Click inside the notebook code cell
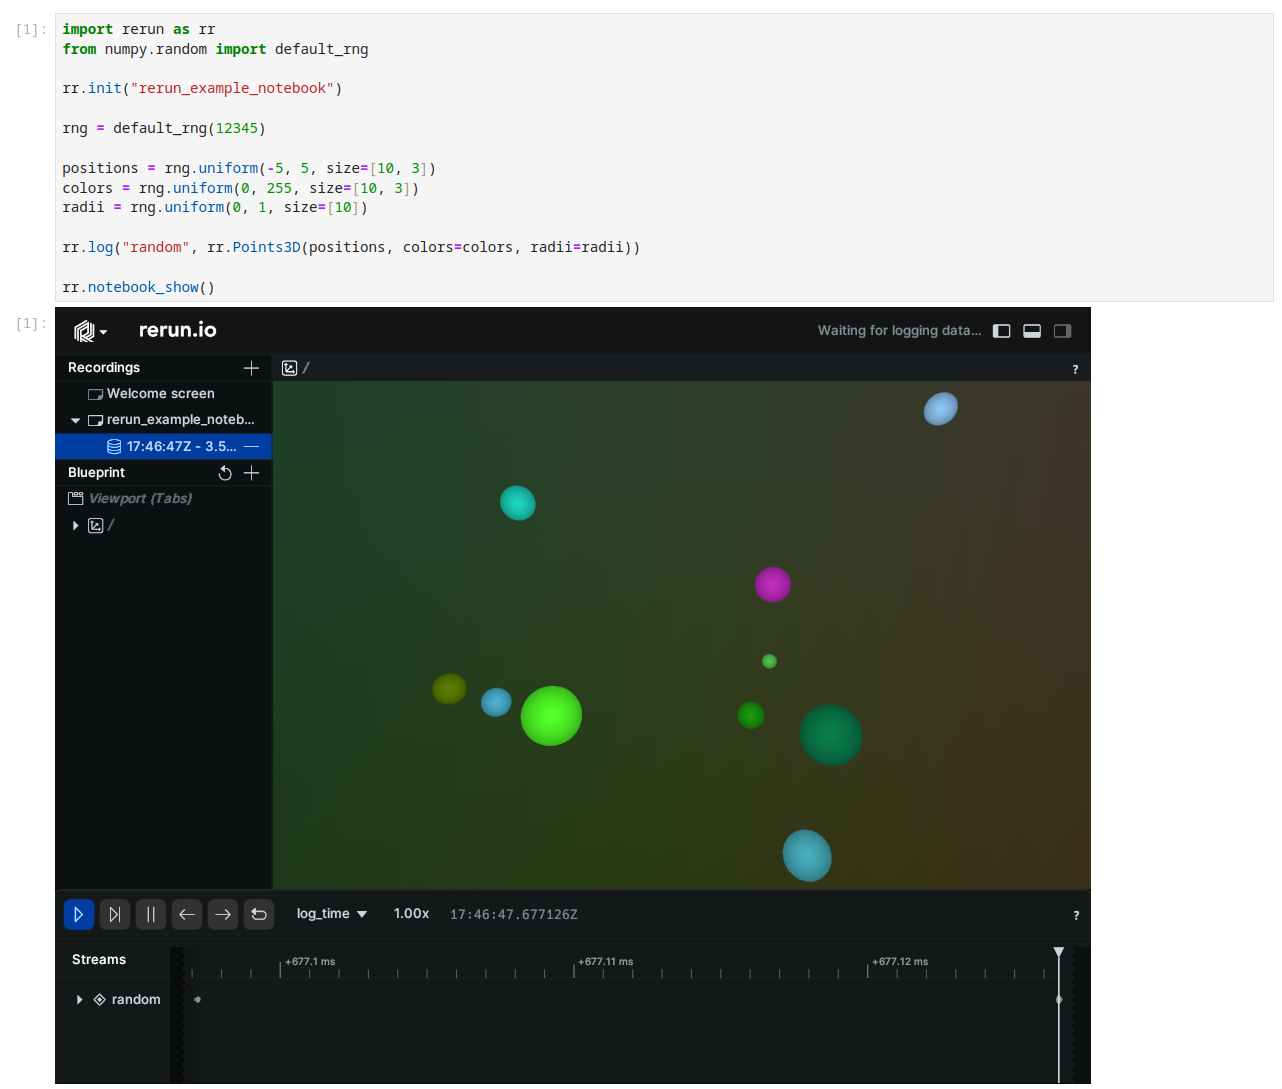 [x=664, y=158]
